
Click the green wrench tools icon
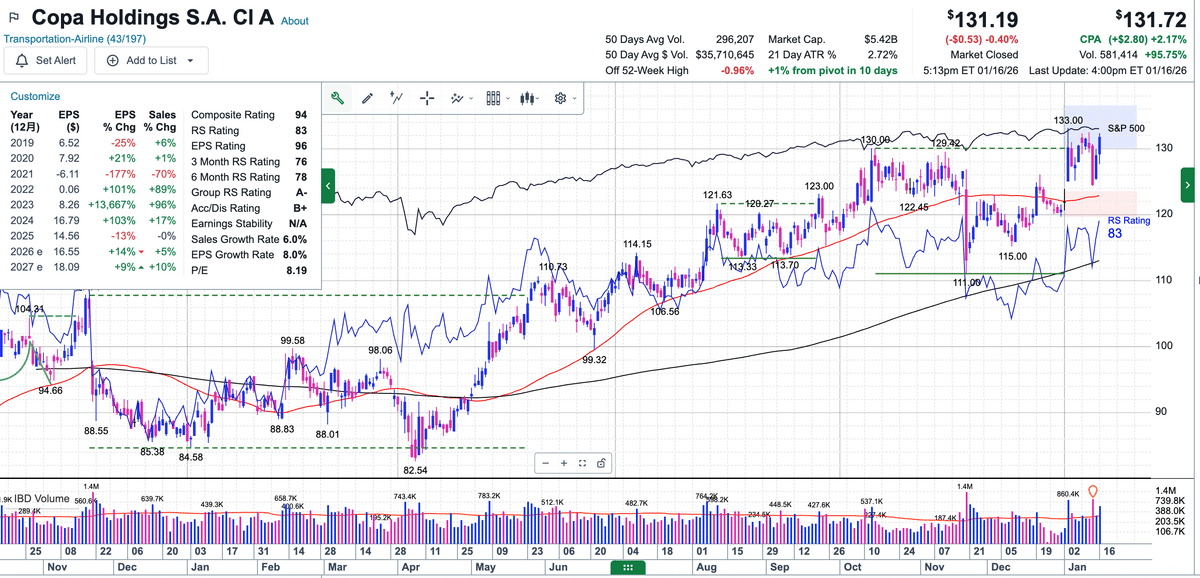tap(337, 98)
